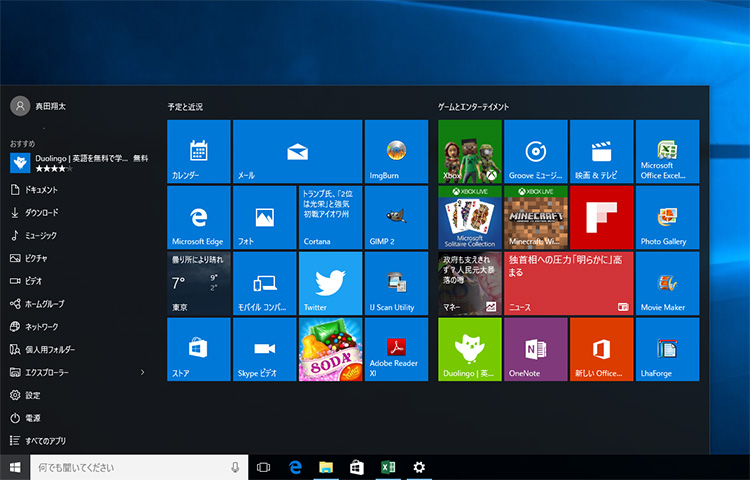Open suggested Duolingo app link
750x480 pixels.
tap(75, 162)
